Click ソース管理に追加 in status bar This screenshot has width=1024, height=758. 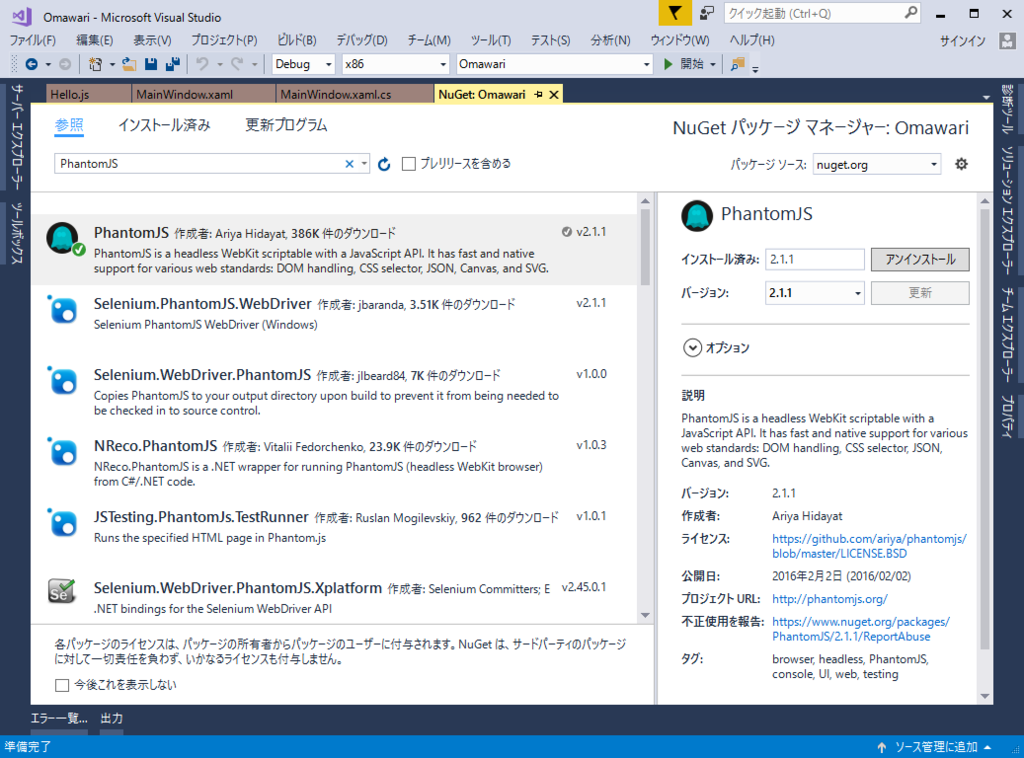(935, 747)
